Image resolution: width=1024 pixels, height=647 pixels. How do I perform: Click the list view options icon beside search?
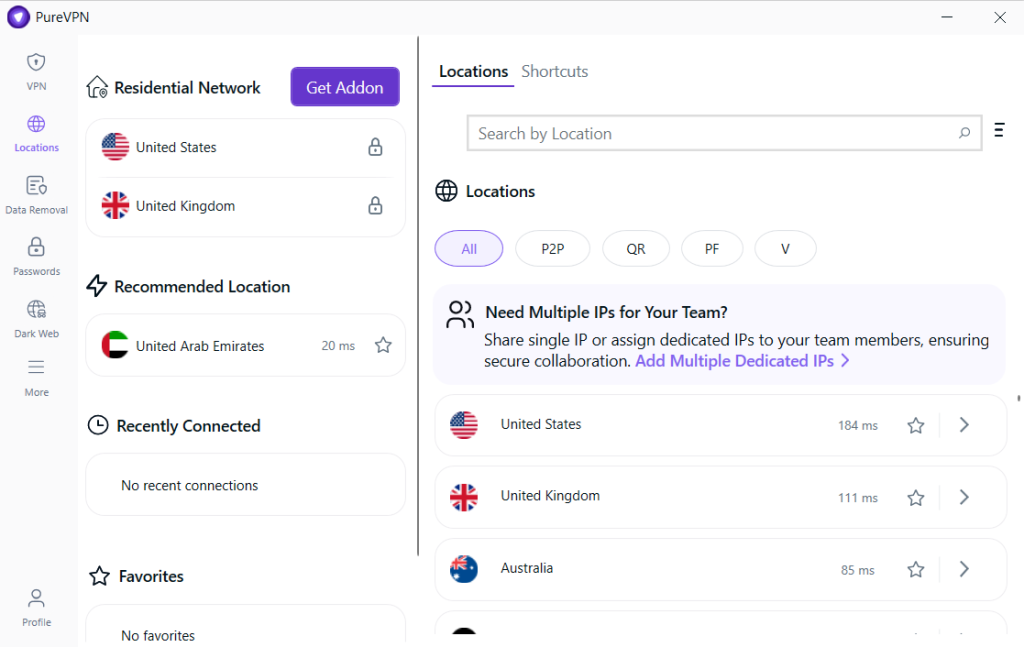click(999, 131)
